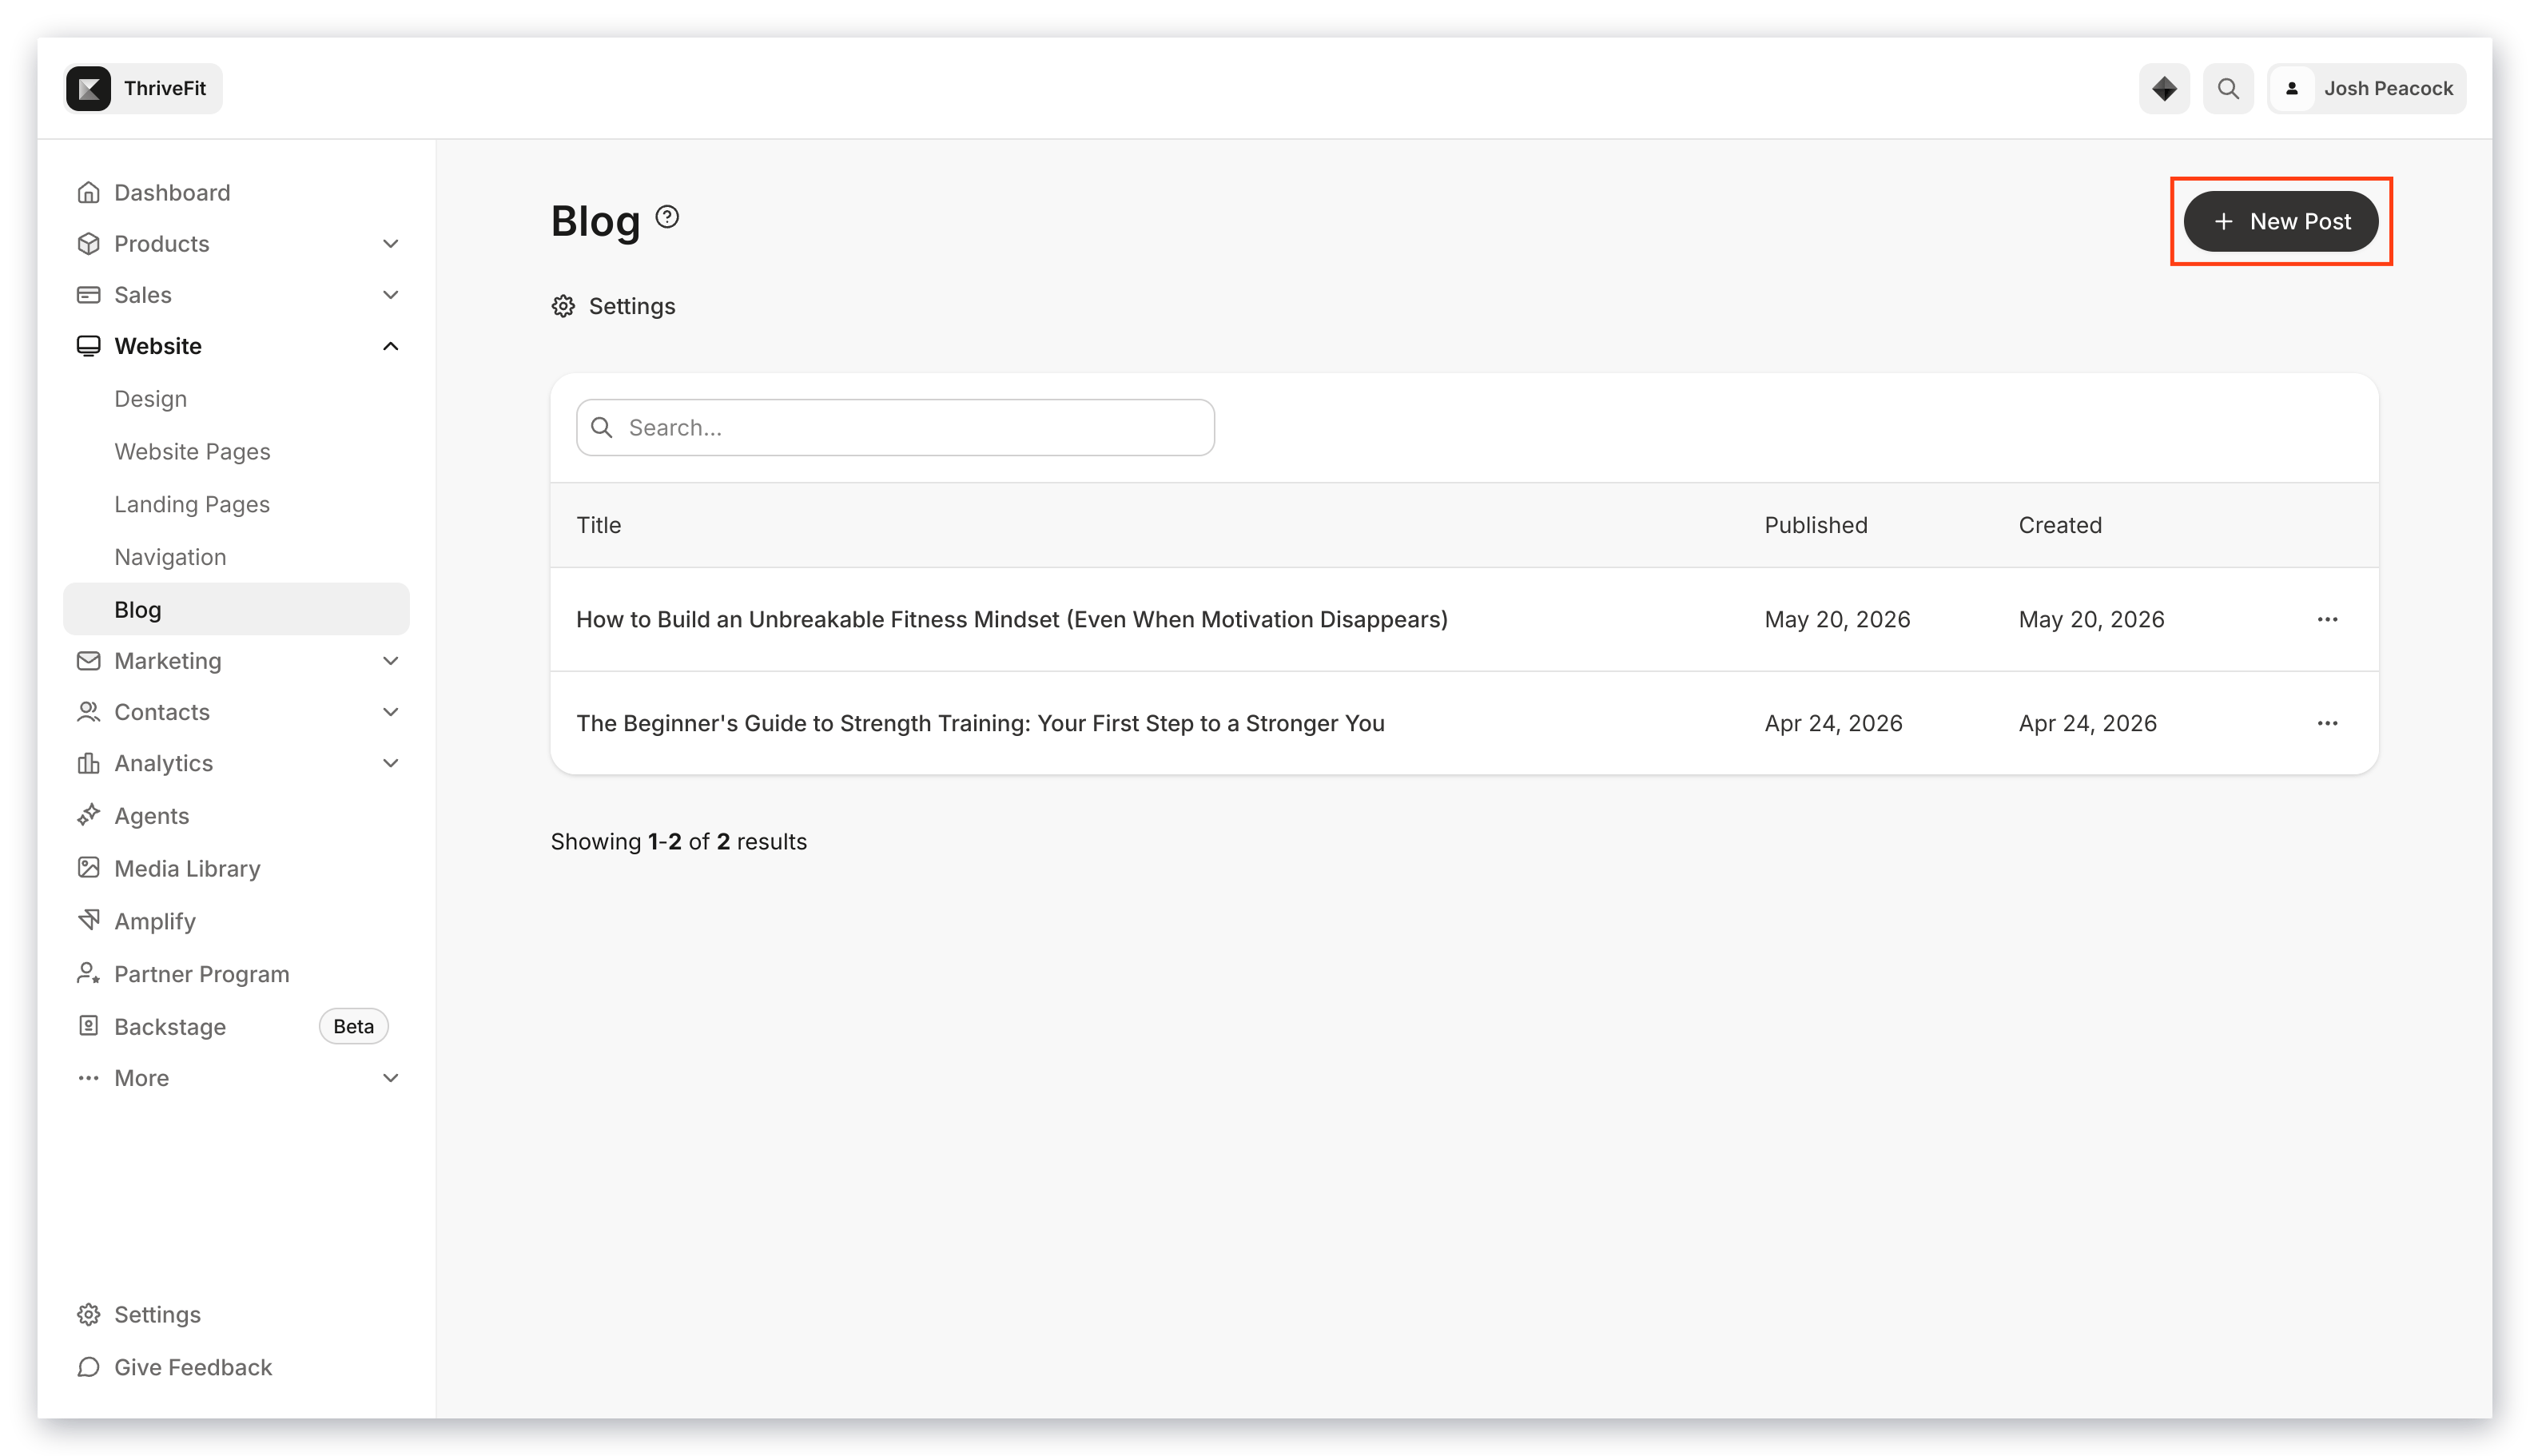Screen dimensions: 2530x1456
Task: Click the Analytics bar-chart icon
Action: tap(88, 763)
